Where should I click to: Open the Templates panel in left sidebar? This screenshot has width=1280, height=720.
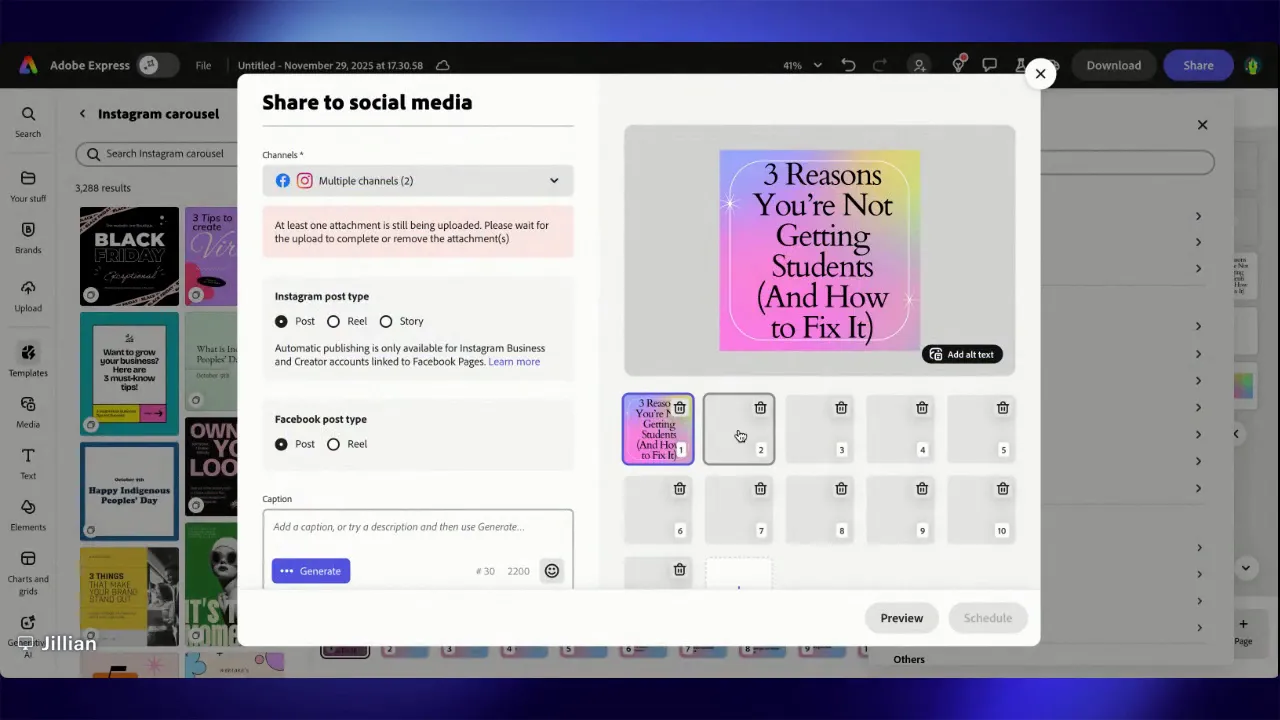[27, 360]
